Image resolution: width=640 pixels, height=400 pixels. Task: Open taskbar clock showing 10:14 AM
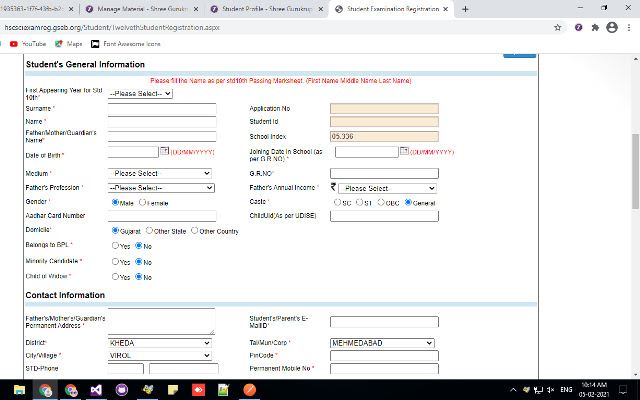click(594, 390)
